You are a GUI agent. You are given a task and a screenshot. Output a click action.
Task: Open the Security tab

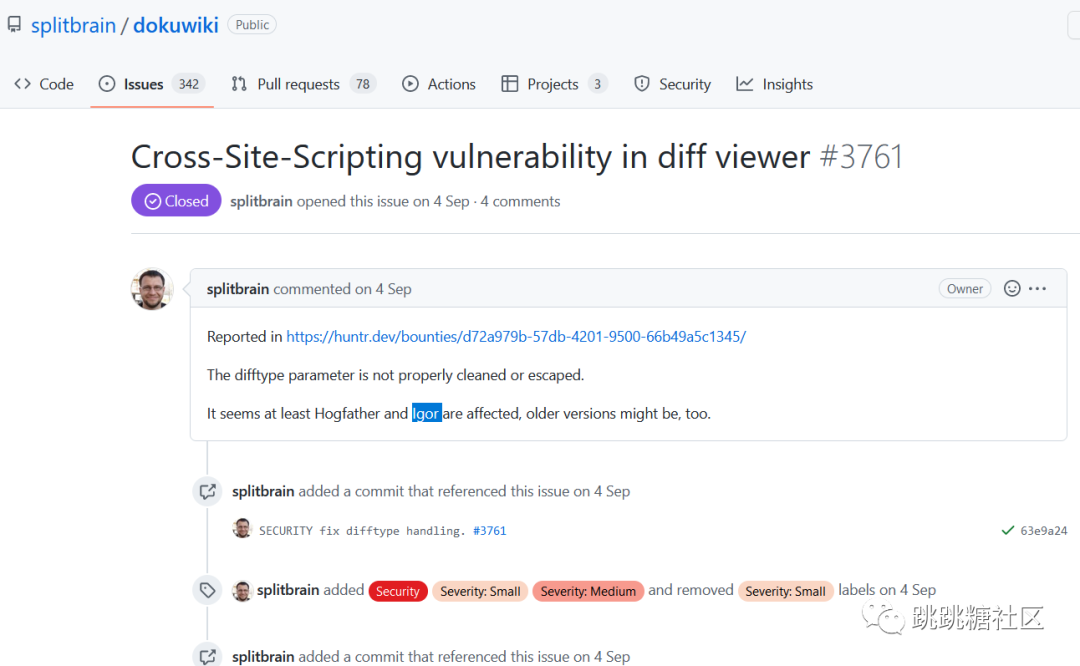672,84
